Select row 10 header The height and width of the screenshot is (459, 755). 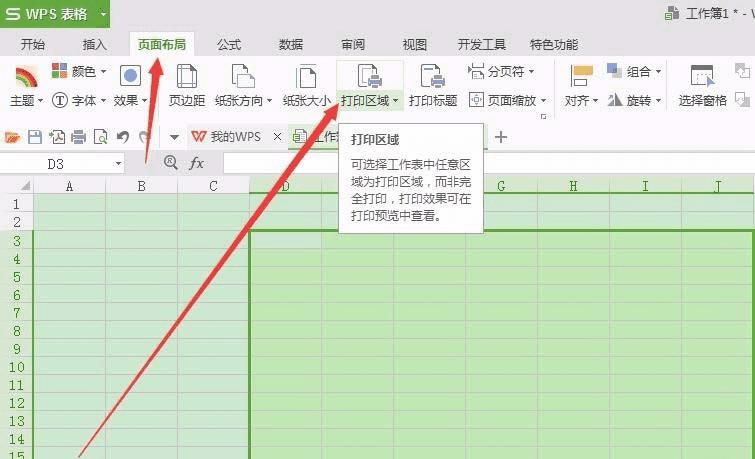click(16, 367)
